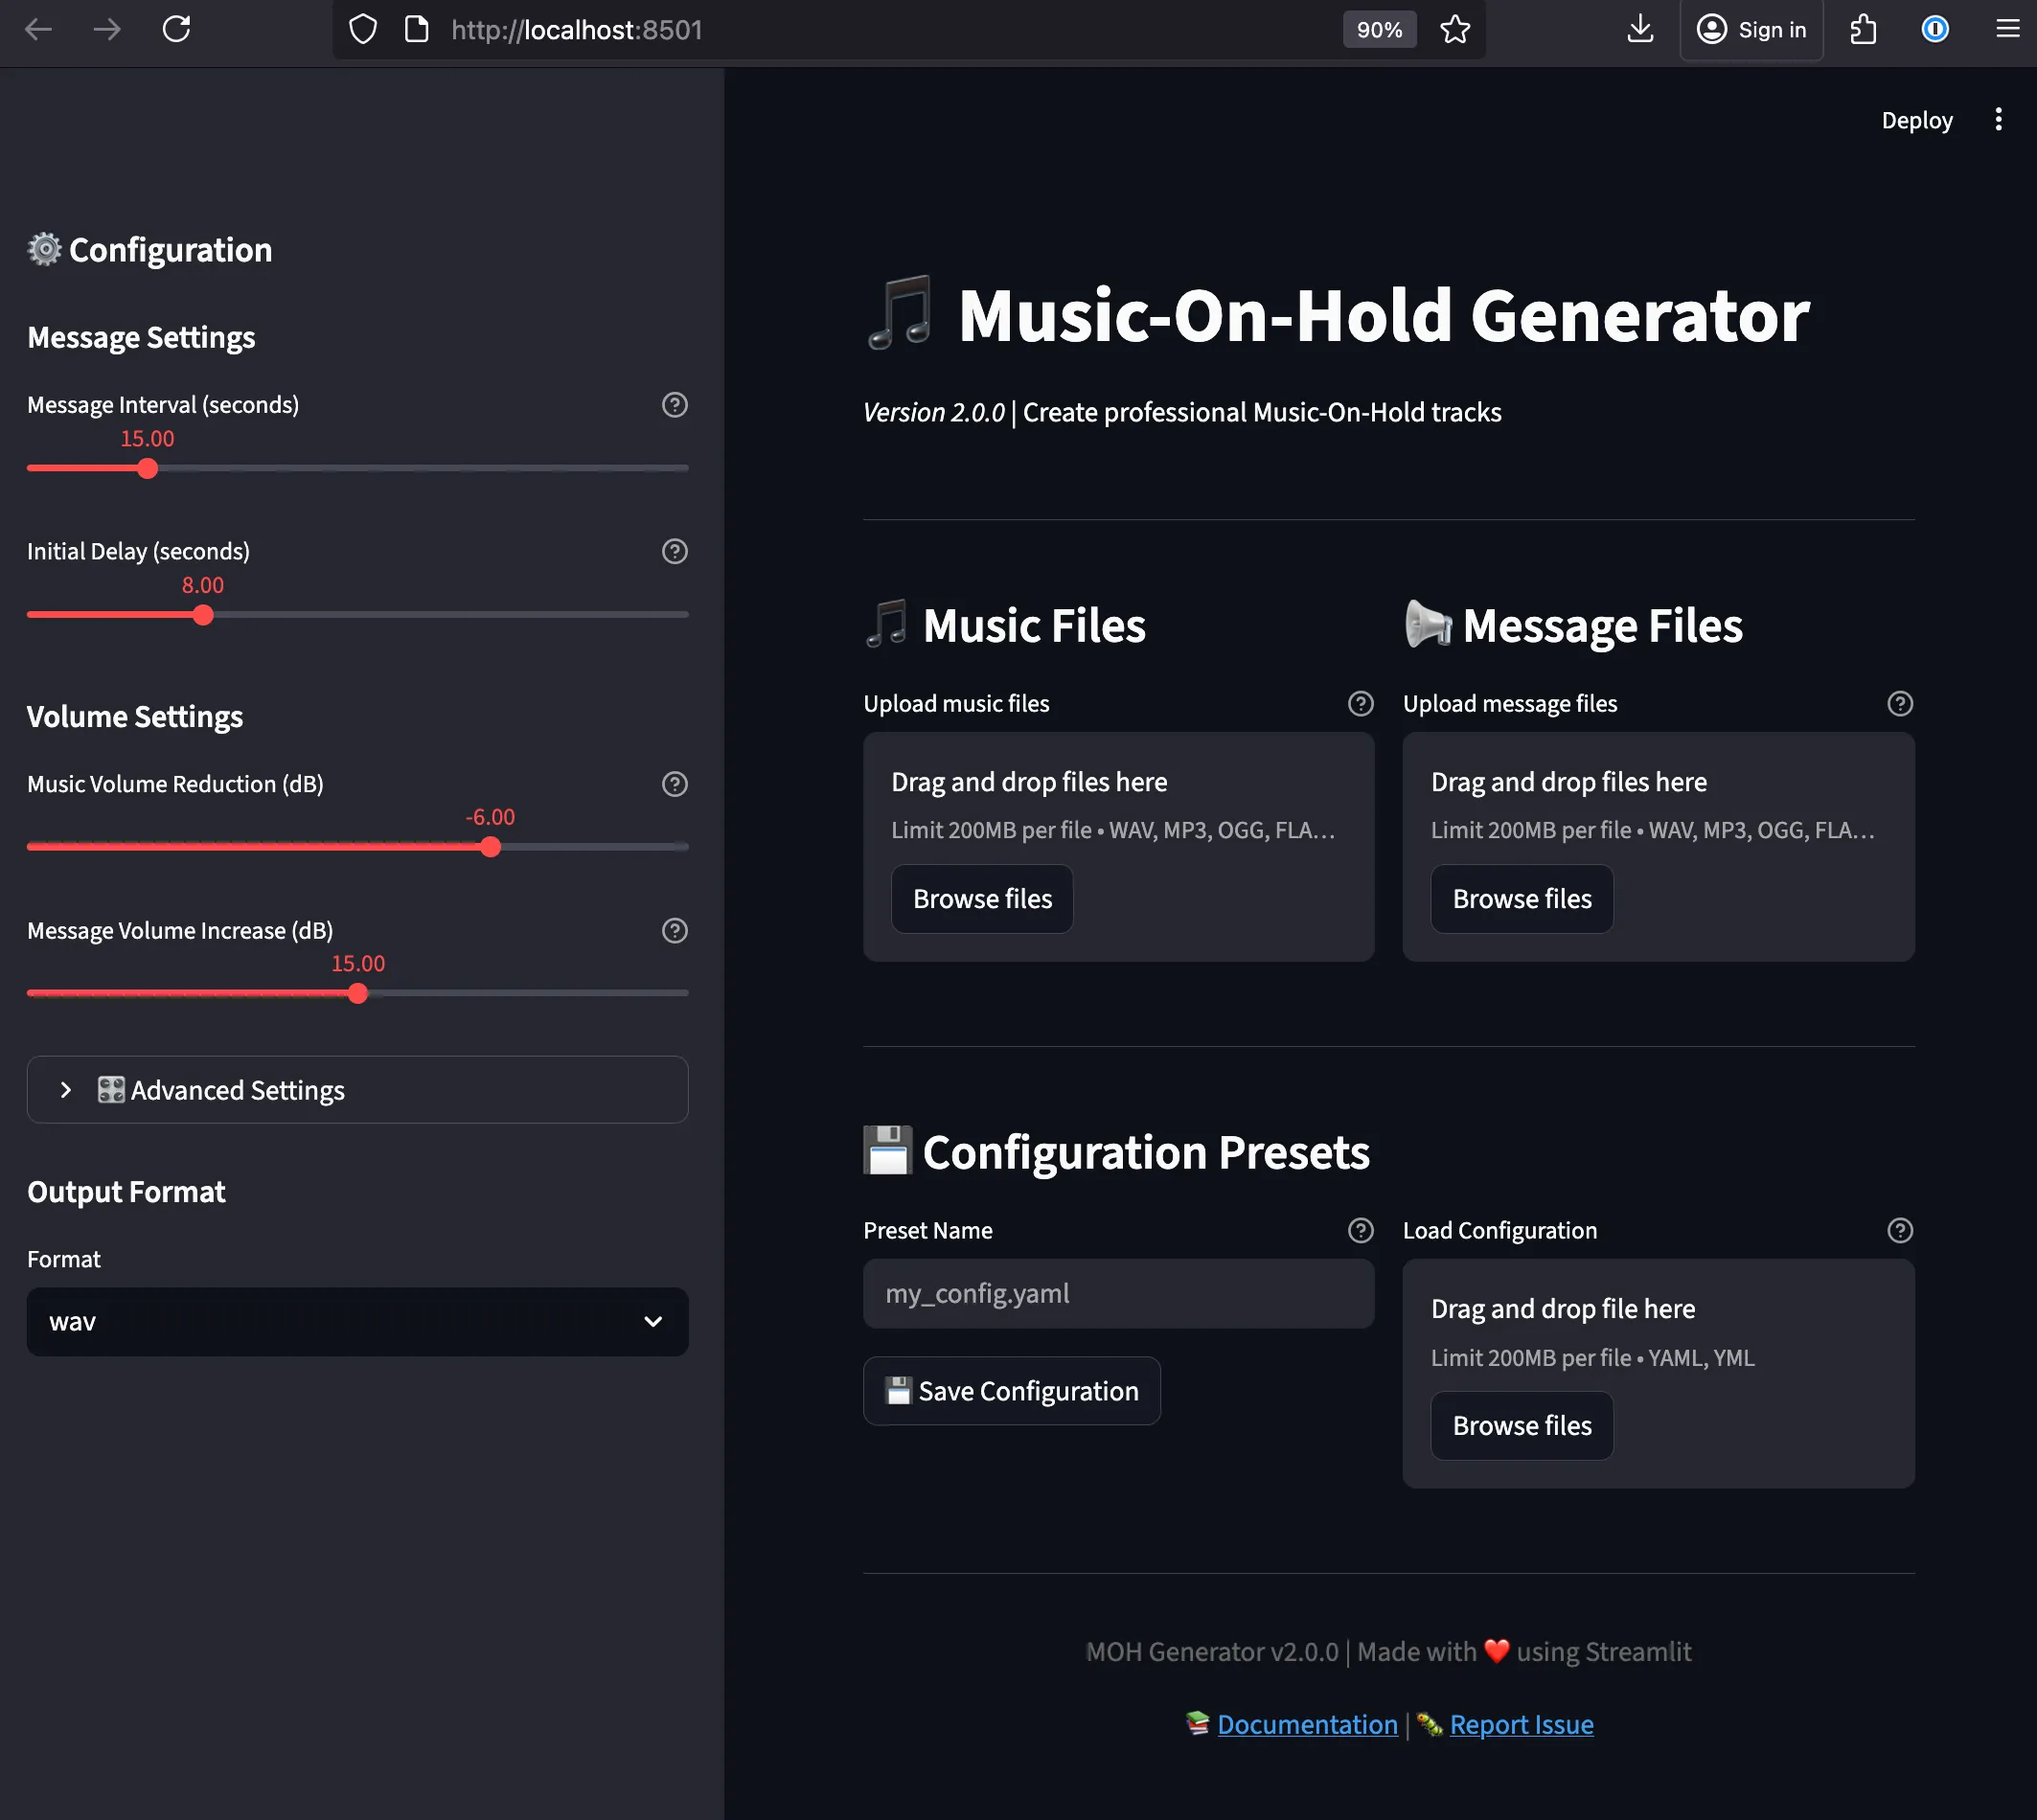
Task: Open help beside Upload message files
Action: [x=1899, y=704]
